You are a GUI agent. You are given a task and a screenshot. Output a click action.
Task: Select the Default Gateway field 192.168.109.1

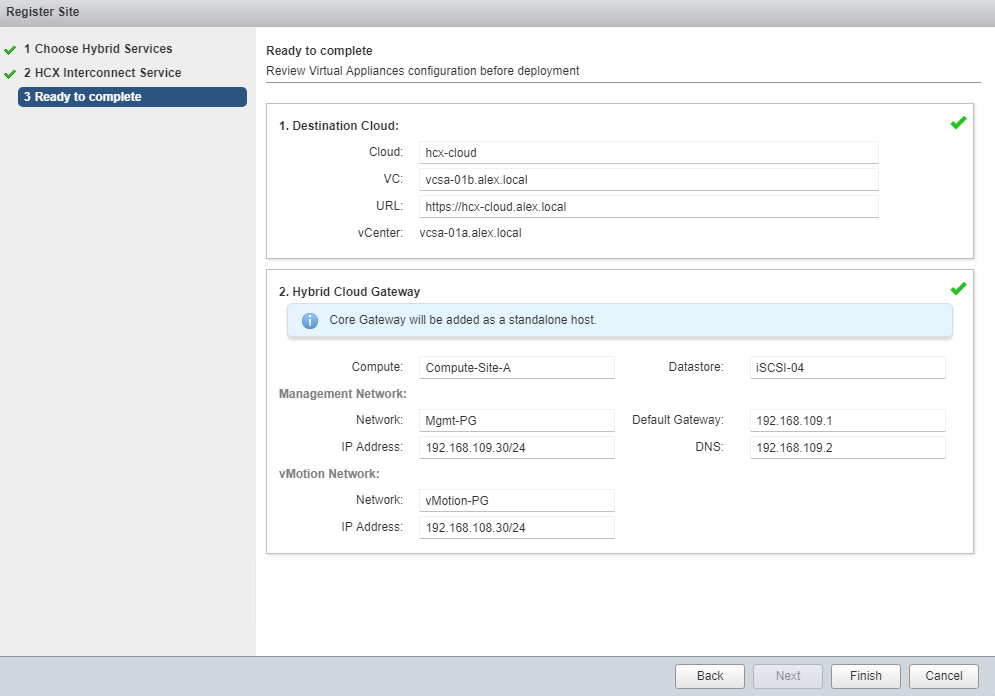[x=847, y=421]
